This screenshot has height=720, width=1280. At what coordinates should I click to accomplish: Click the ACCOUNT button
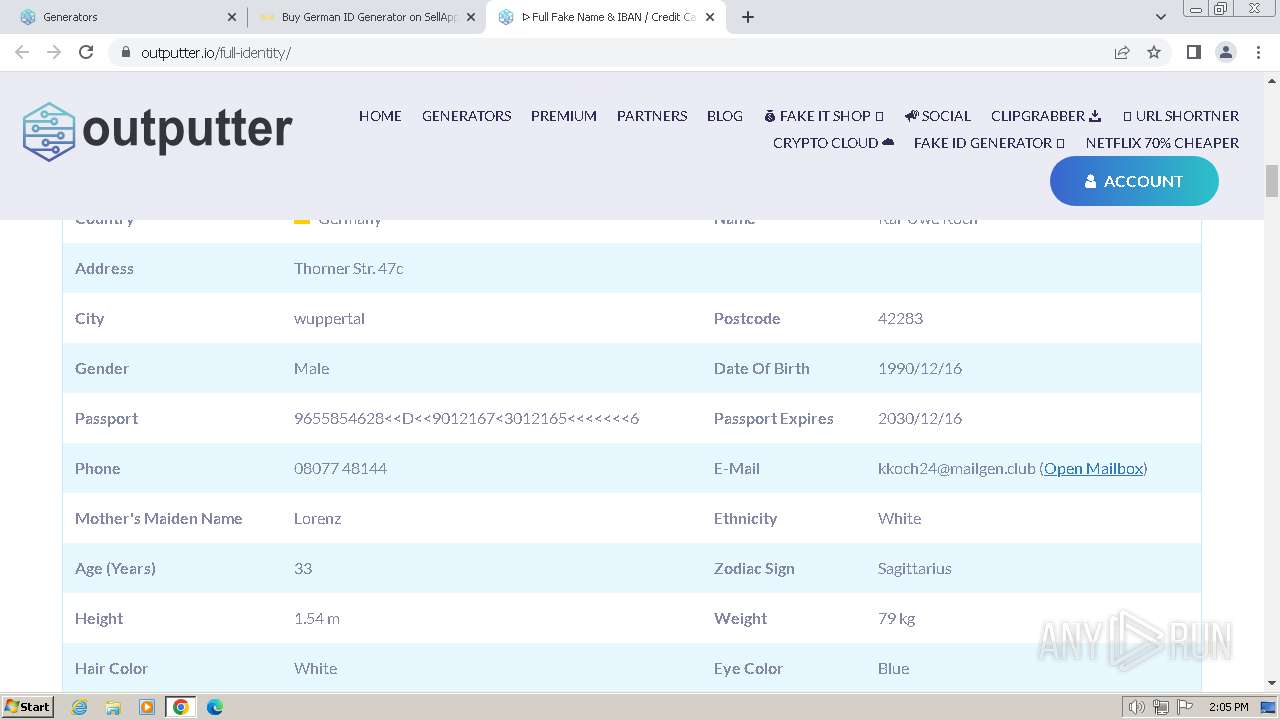(x=1134, y=181)
